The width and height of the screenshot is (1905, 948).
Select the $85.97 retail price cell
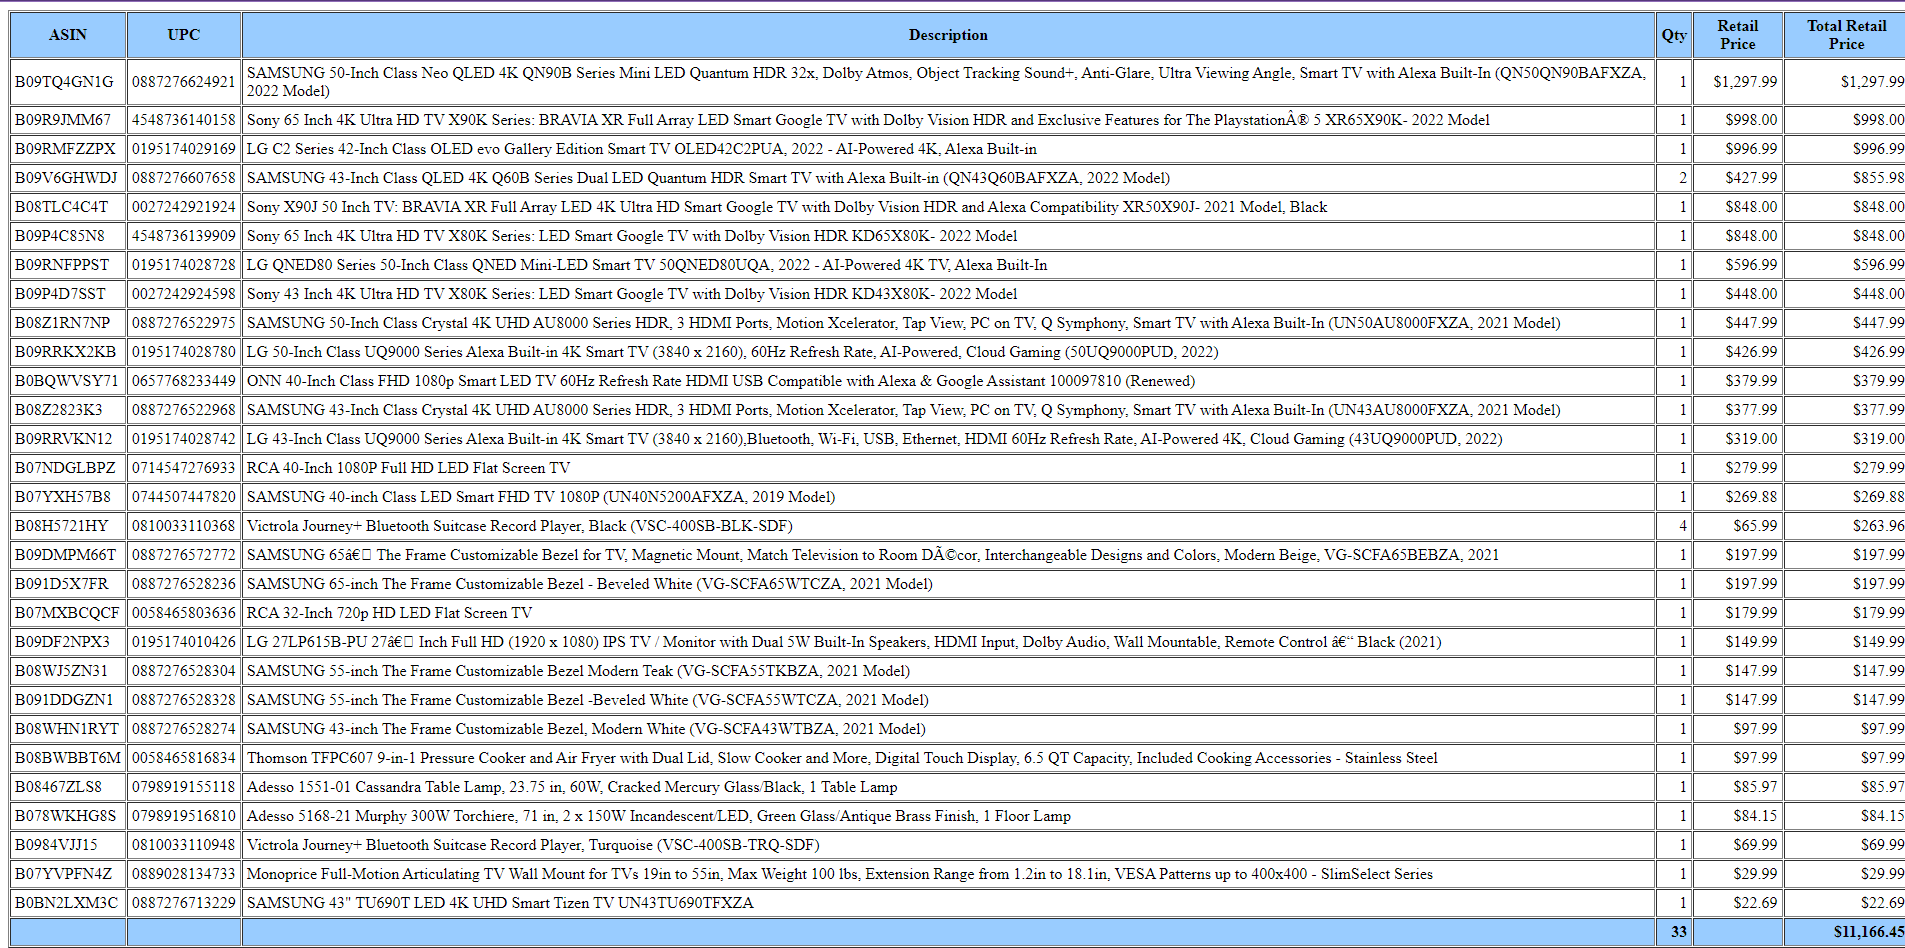coord(1737,787)
